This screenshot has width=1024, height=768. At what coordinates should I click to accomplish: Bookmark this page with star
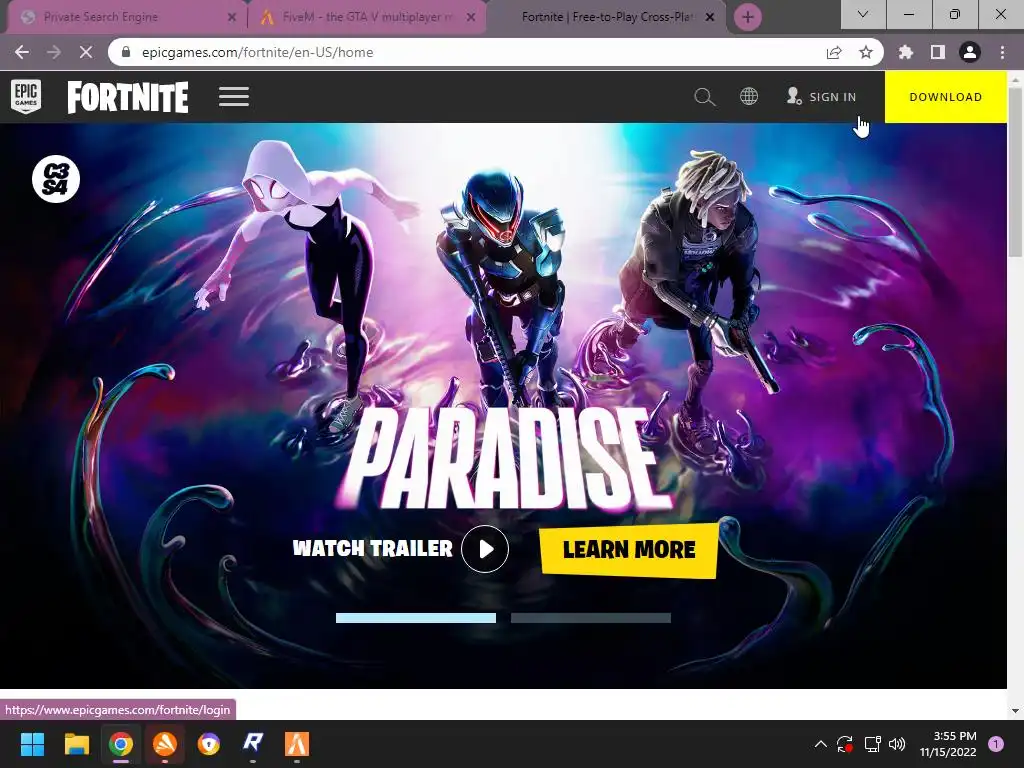pos(866,52)
